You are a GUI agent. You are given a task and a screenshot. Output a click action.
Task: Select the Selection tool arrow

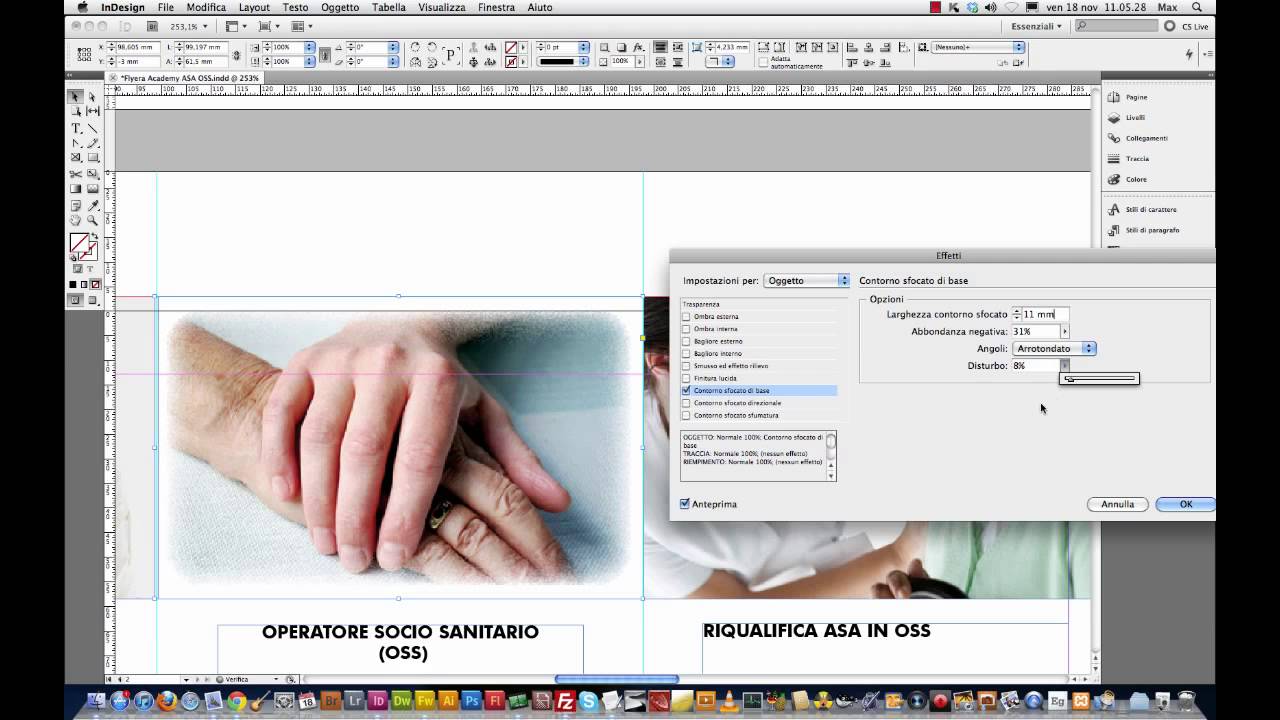[76, 97]
